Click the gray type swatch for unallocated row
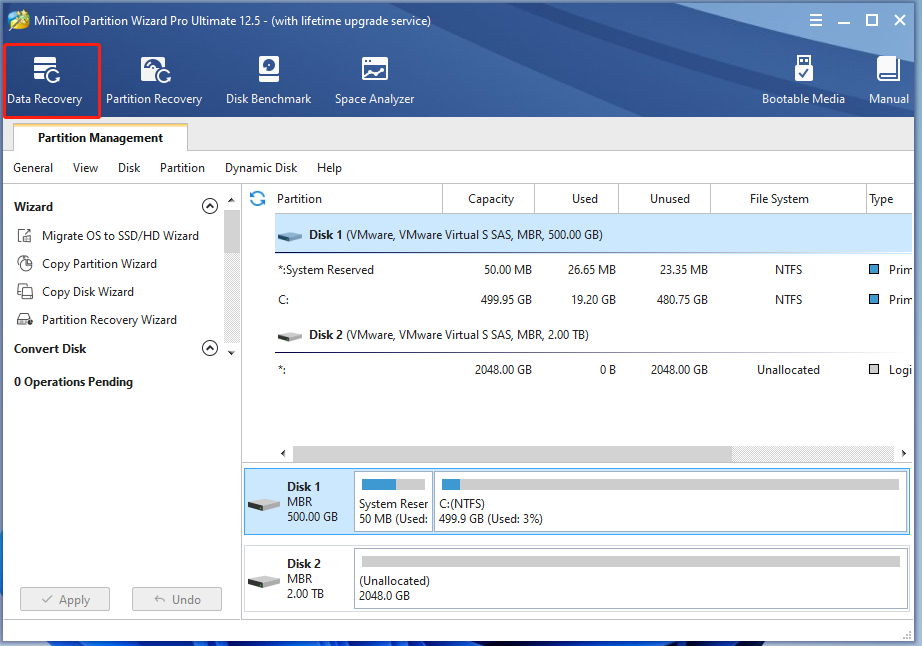Viewport: 922px width, 646px height. click(x=874, y=369)
